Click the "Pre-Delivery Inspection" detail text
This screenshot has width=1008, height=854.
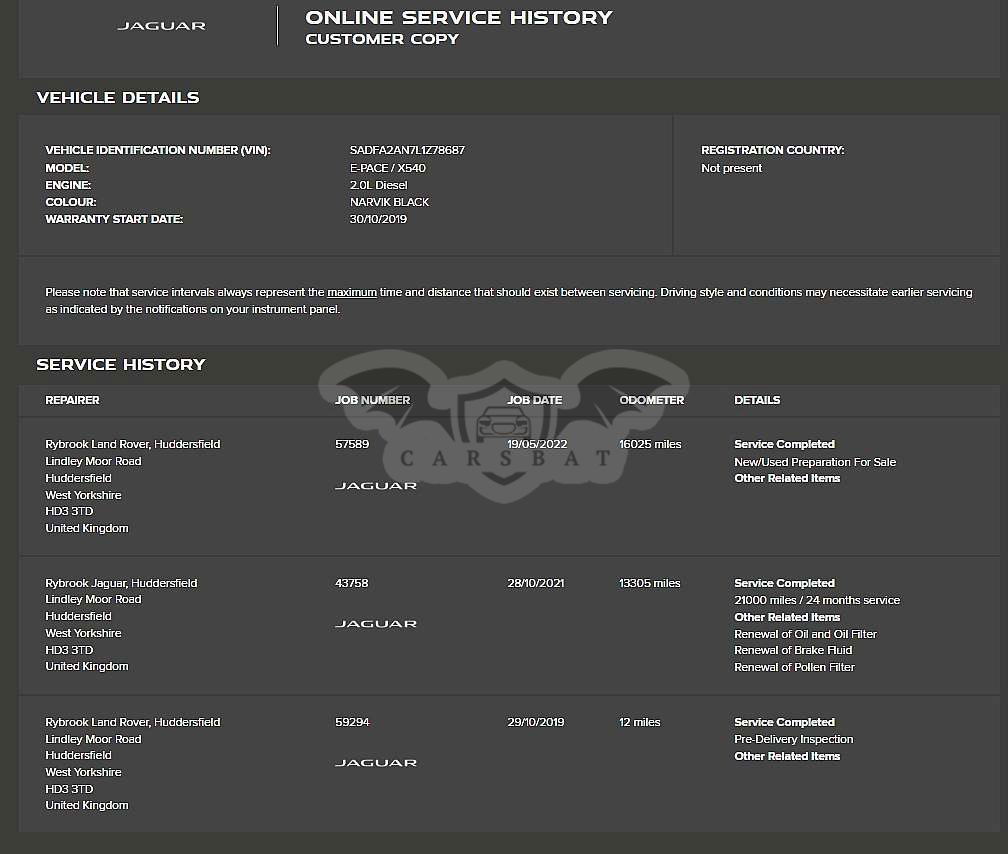[793, 740]
